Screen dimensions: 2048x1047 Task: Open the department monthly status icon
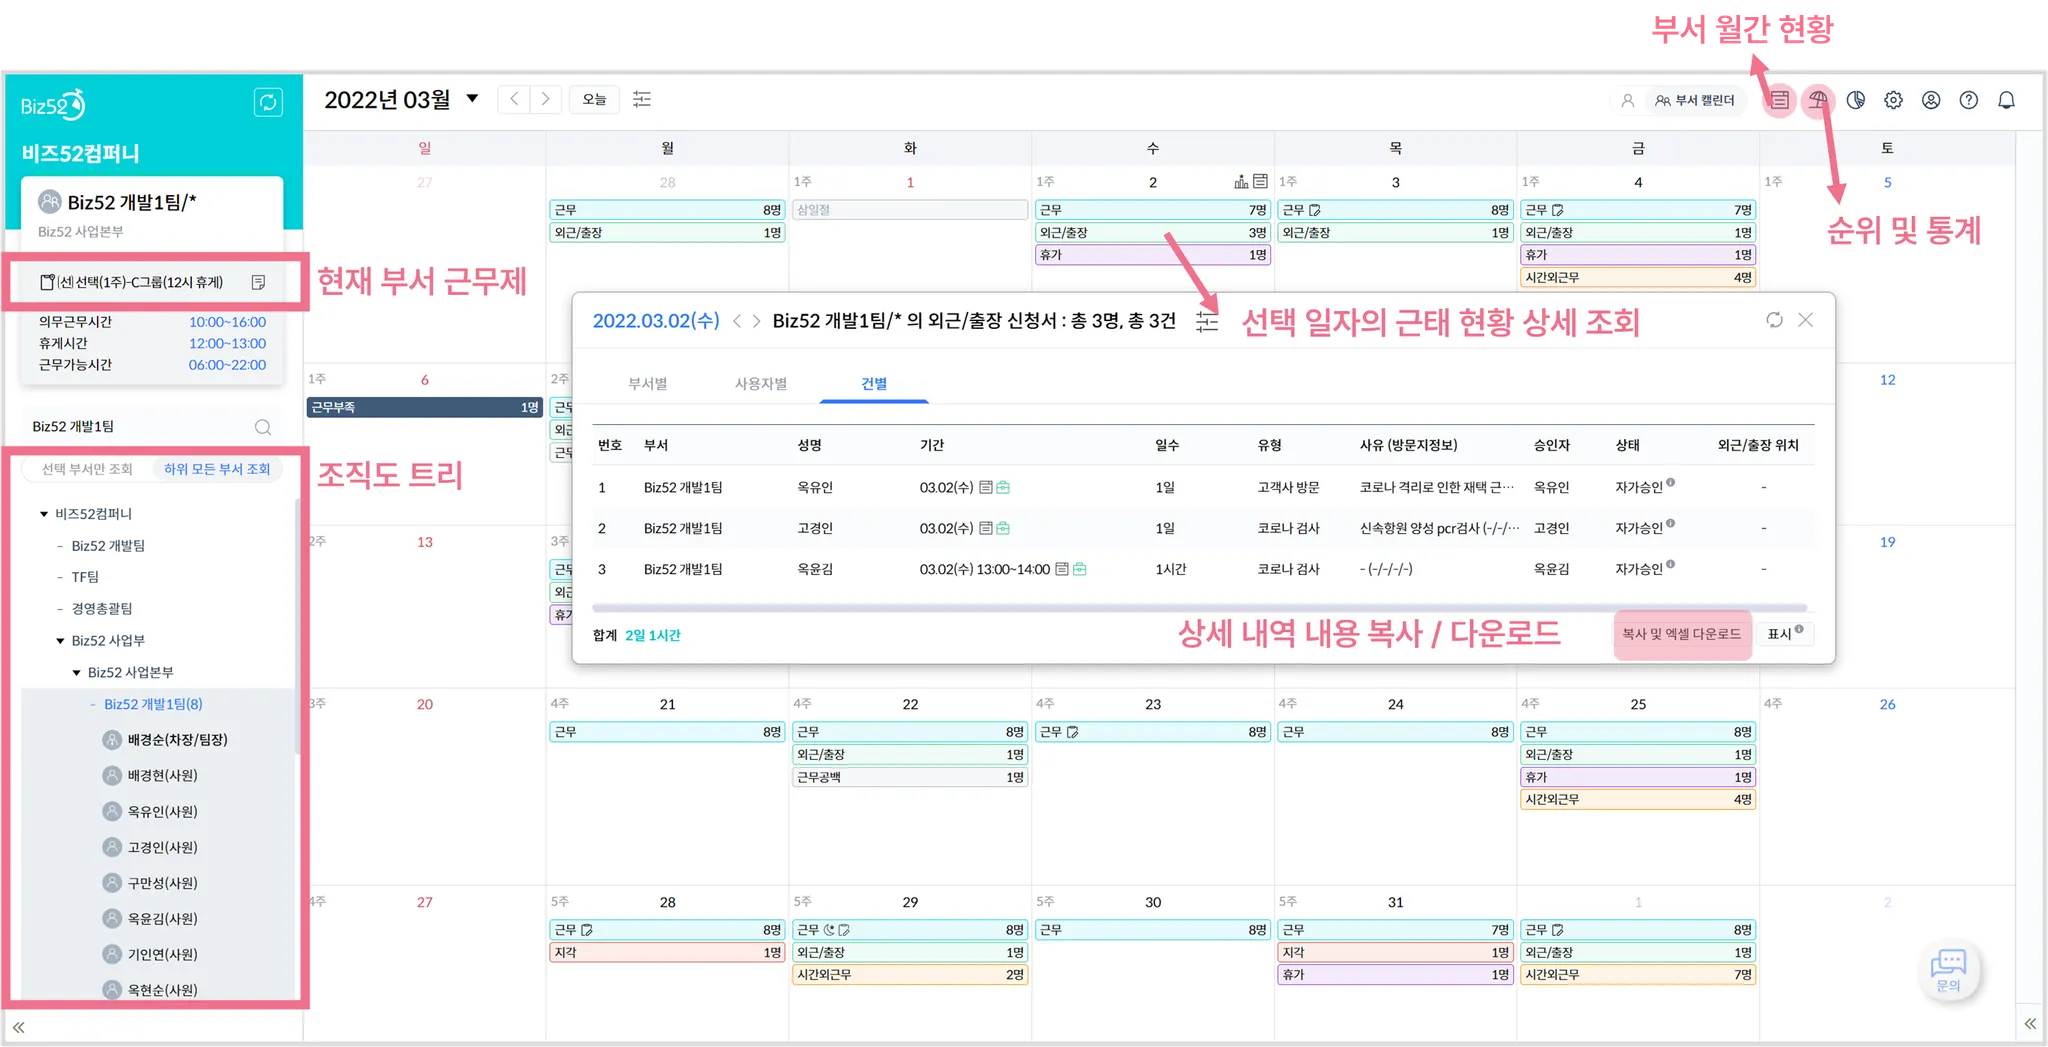pyautogui.click(x=1780, y=100)
